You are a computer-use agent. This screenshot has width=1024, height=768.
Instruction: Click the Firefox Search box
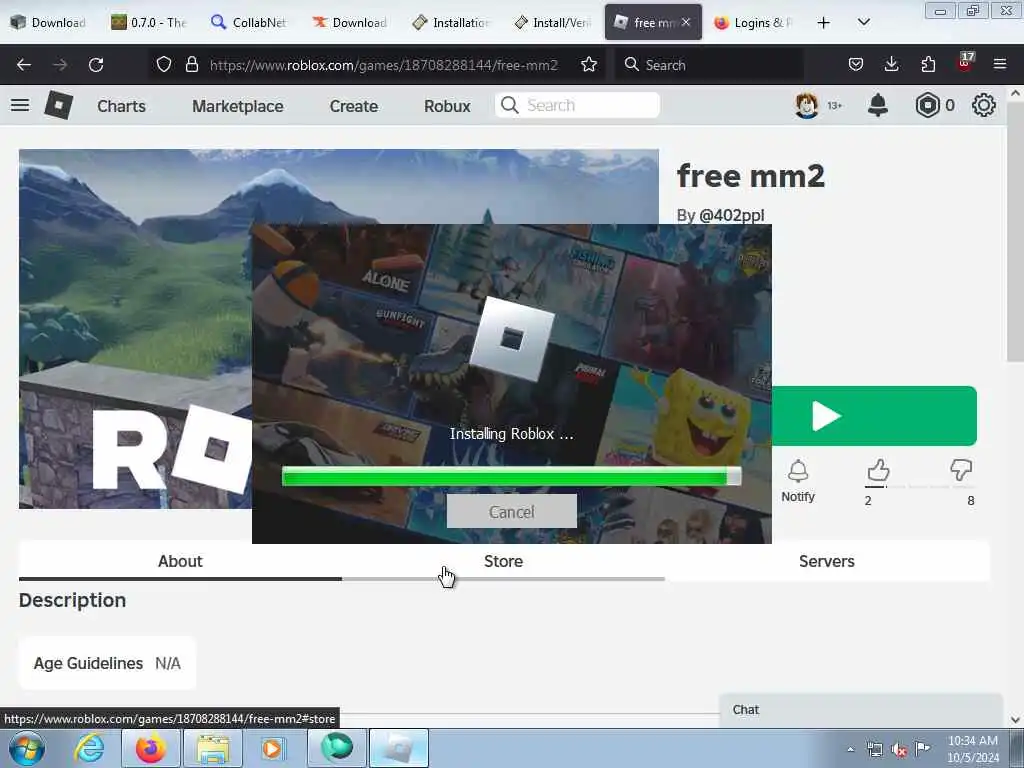pyautogui.click(x=709, y=65)
